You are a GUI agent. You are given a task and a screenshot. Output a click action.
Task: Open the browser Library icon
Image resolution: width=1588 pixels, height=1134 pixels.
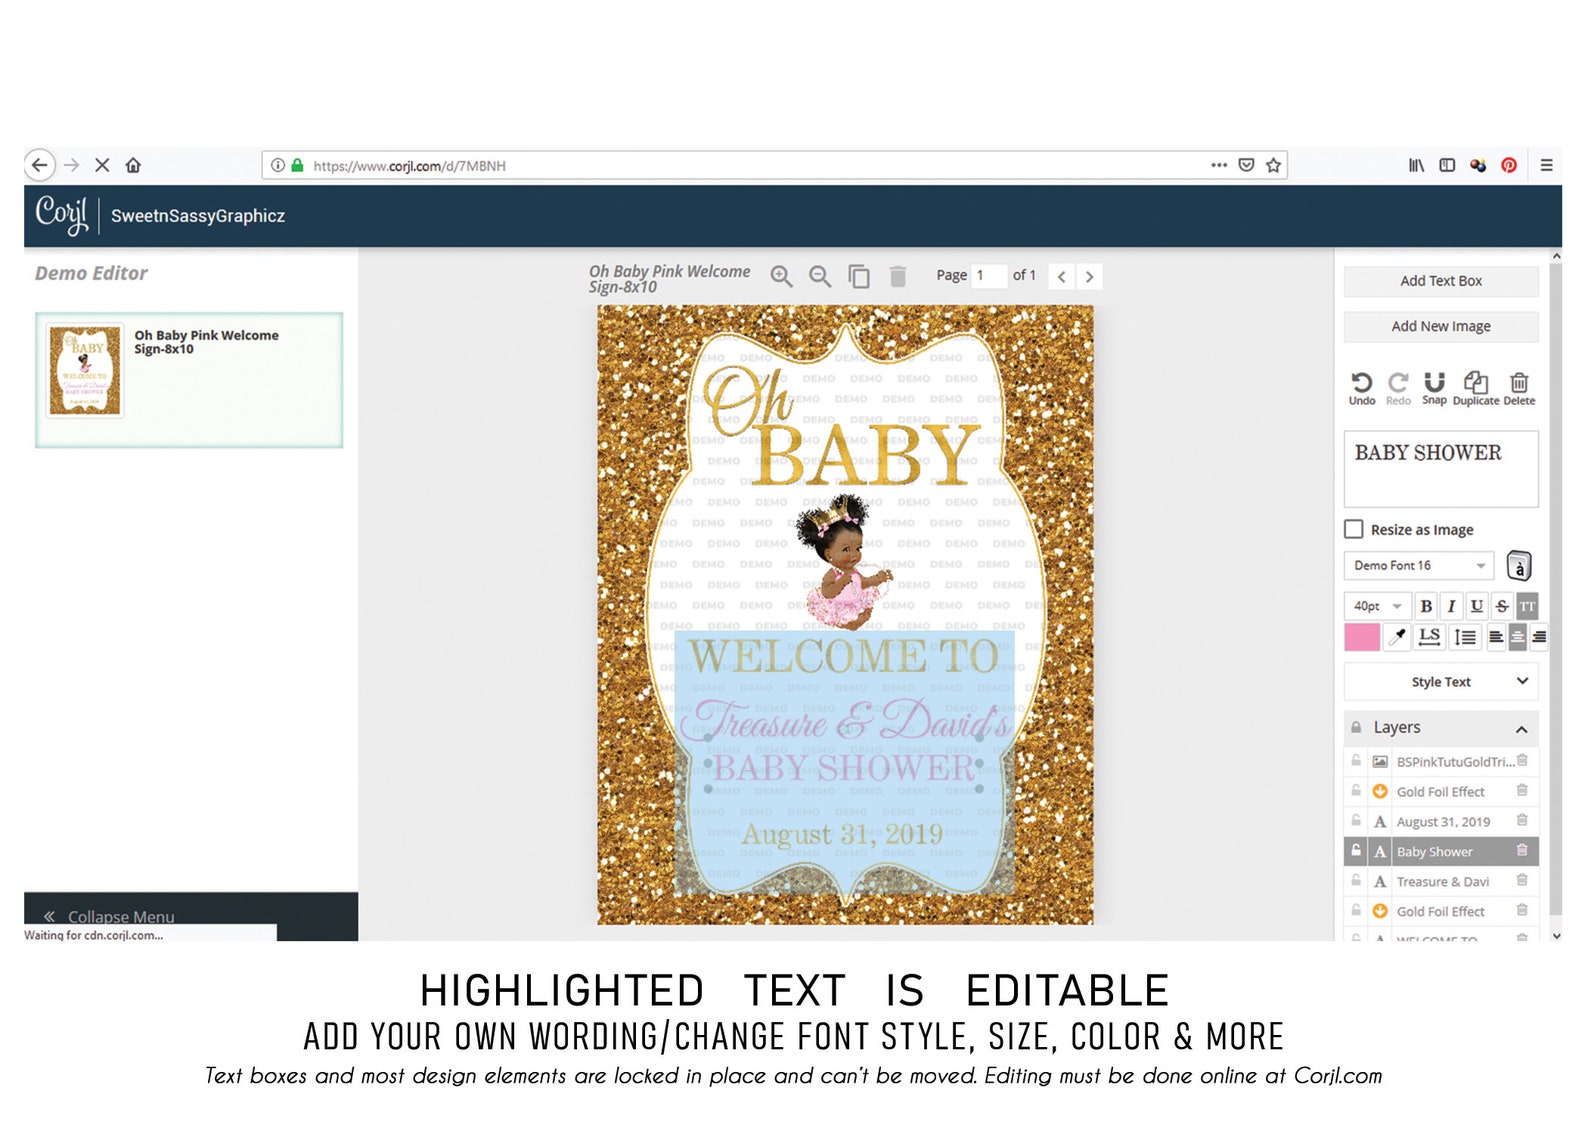pyautogui.click(x=1417, y=165)
